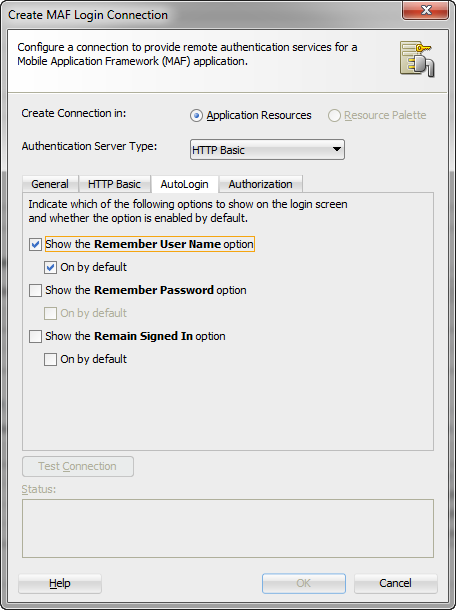
Task: Open Help for this dialog
Action: pyautogui.click(x=60, y=584)
